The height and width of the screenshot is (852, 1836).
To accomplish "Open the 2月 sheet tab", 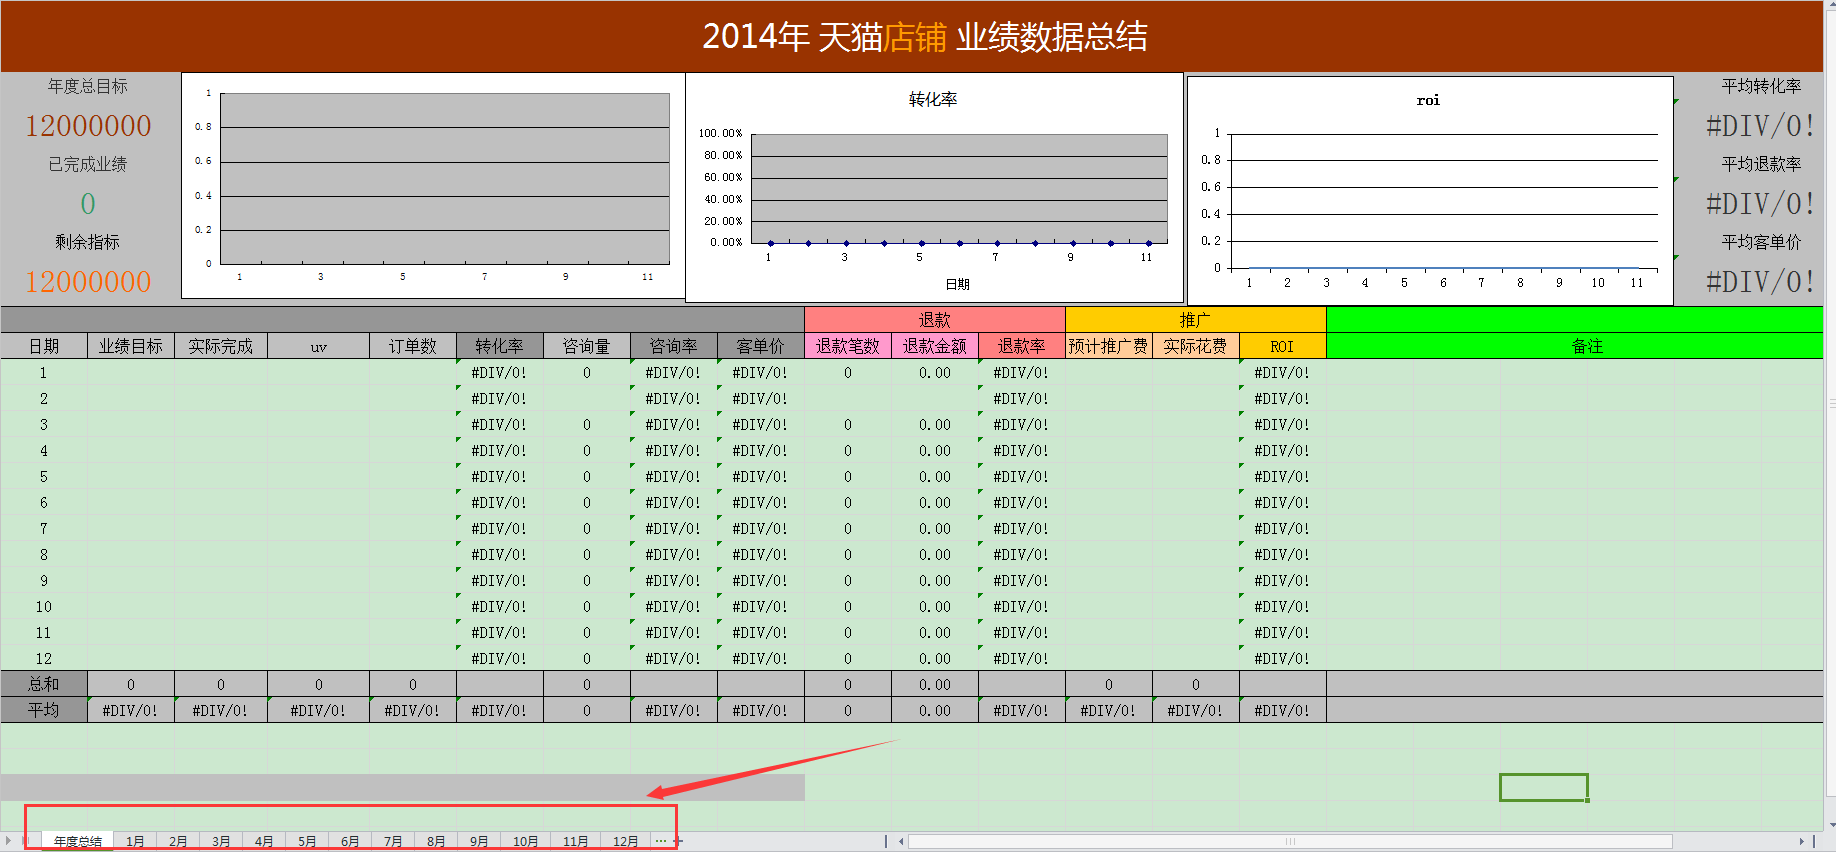I will coord(178,841).
